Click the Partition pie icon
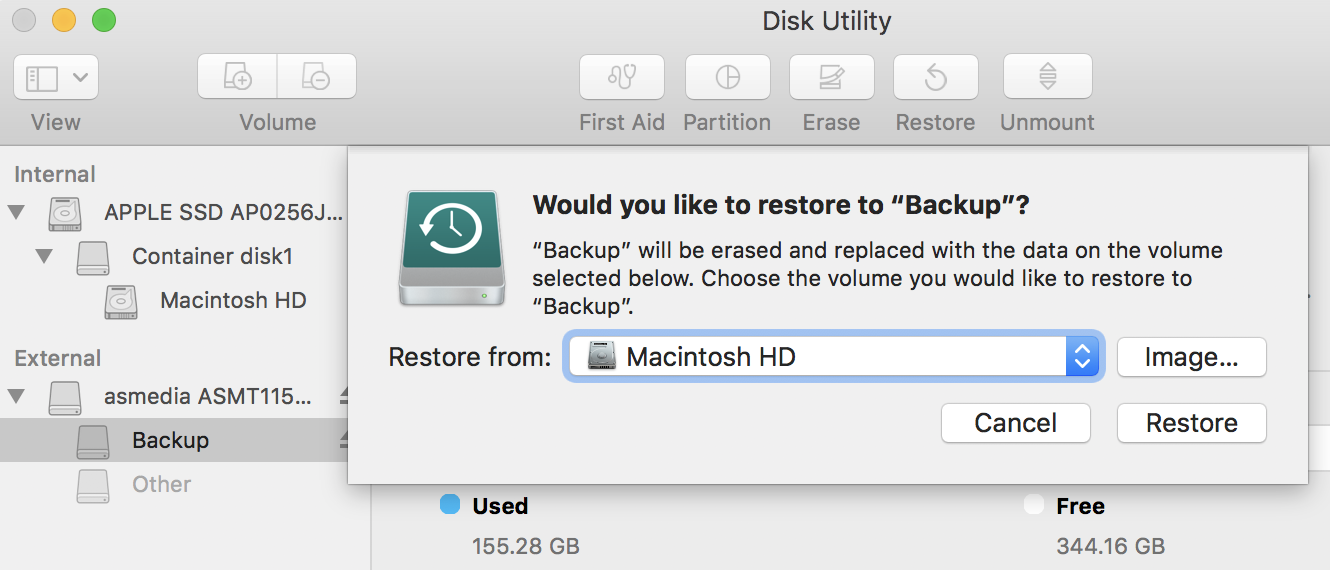Screen dimensions: 1330x570 tap(727, 77)
